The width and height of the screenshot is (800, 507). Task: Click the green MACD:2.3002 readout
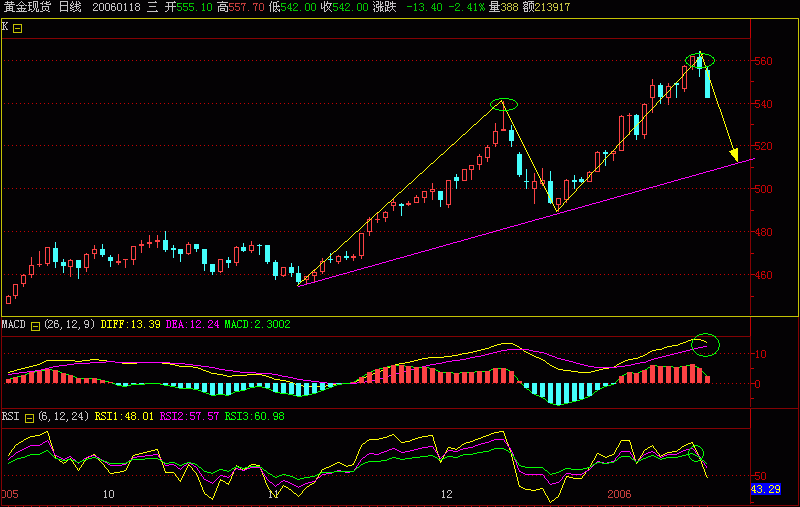coord(258,324)
